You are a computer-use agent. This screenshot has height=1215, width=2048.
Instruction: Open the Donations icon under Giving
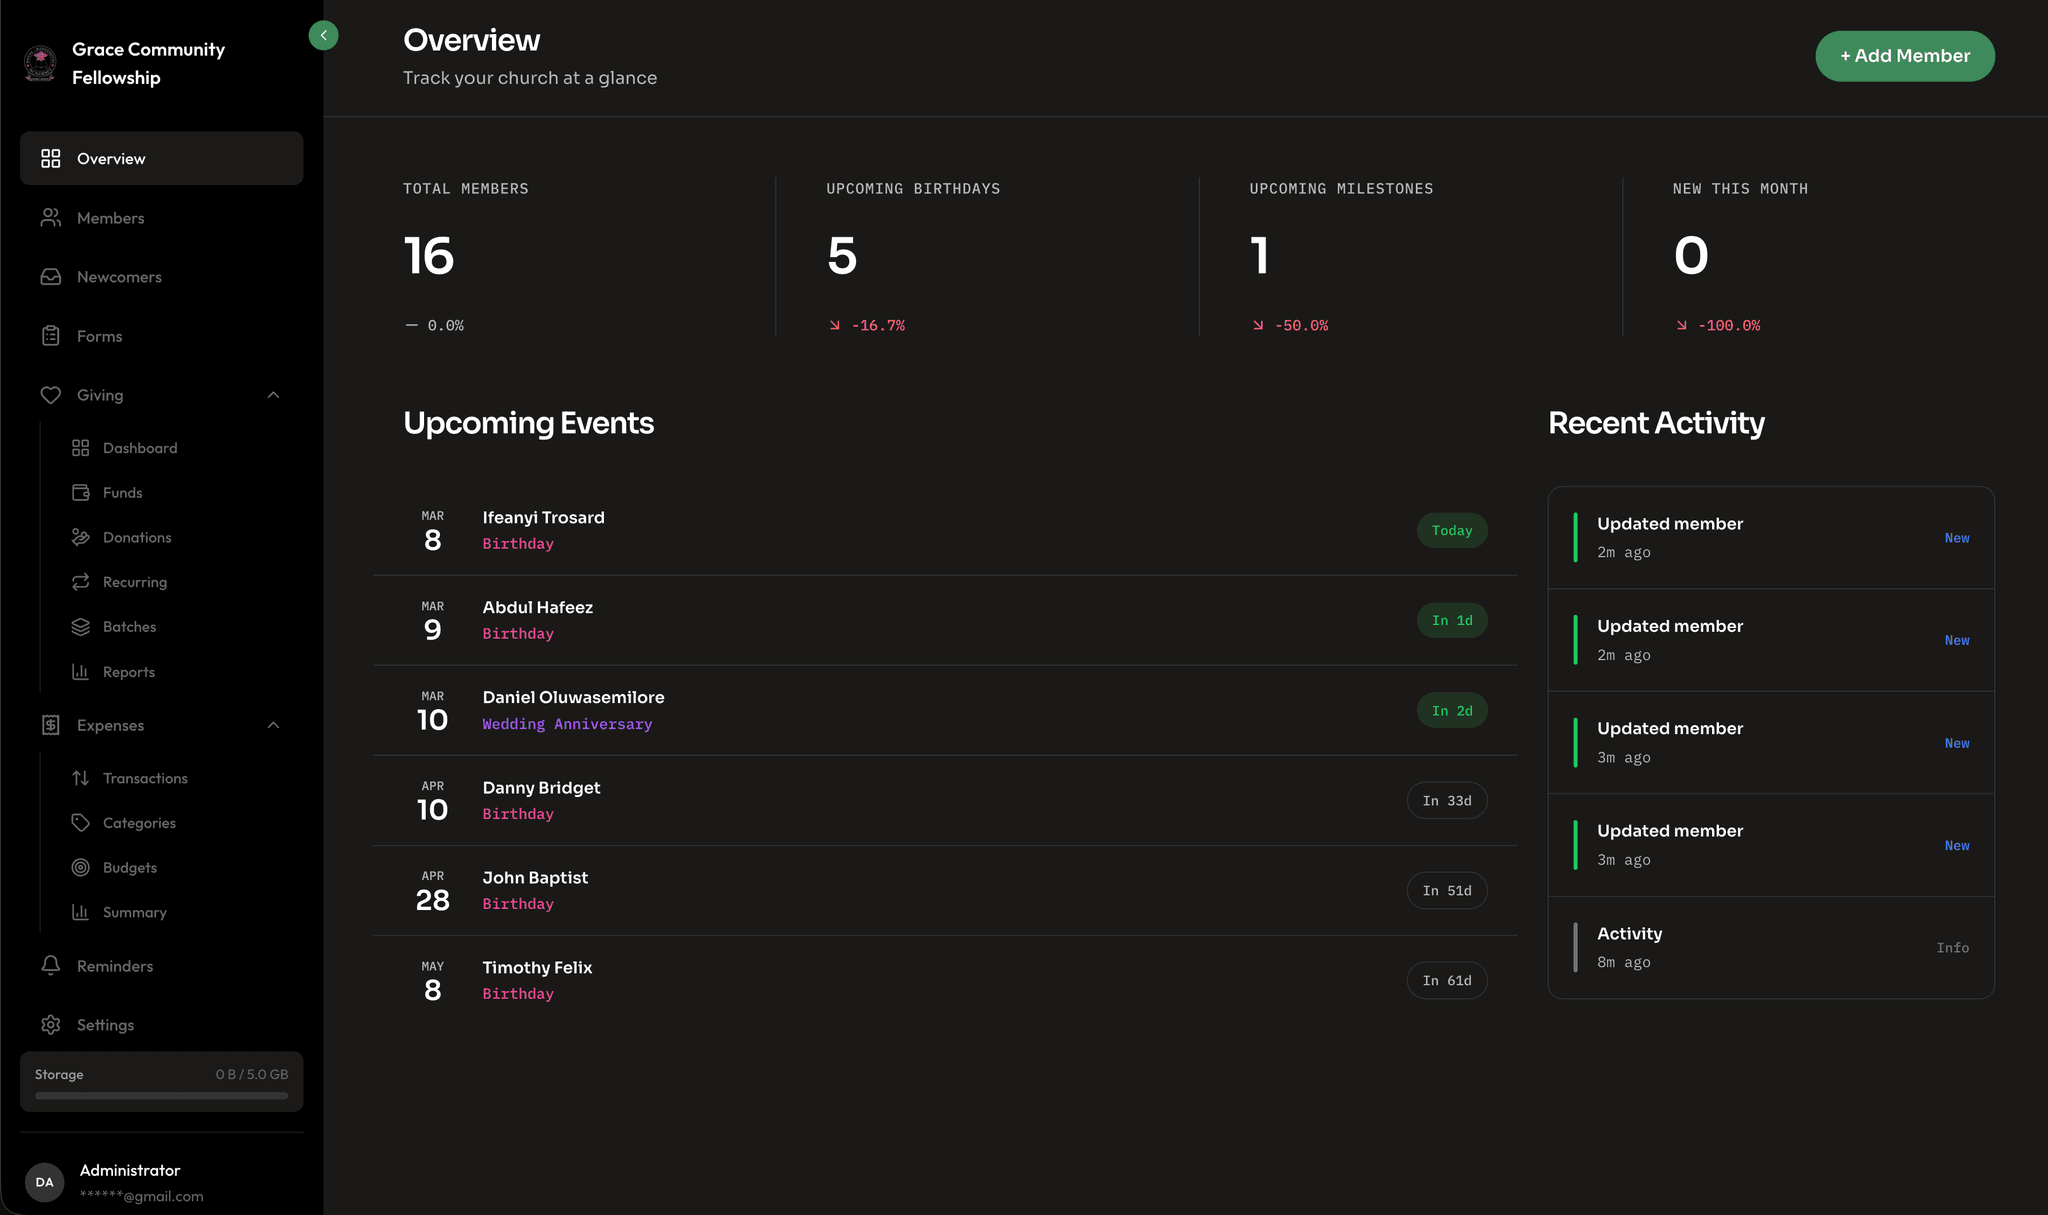(x=81, y=537)
